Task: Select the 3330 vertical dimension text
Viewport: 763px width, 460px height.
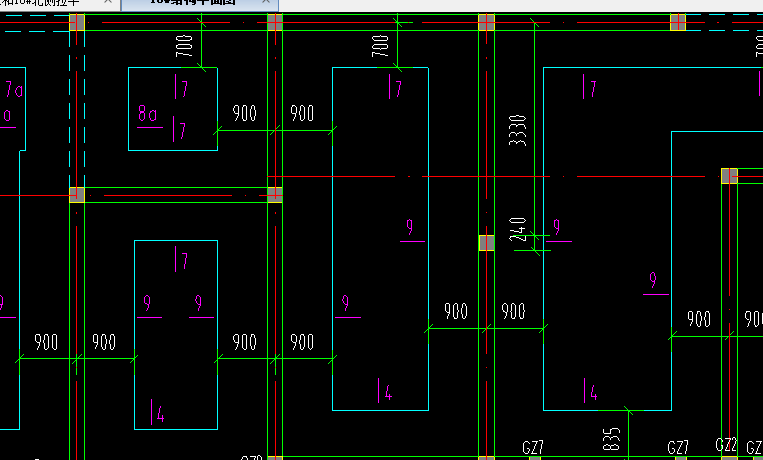Action: click(518, 130)
